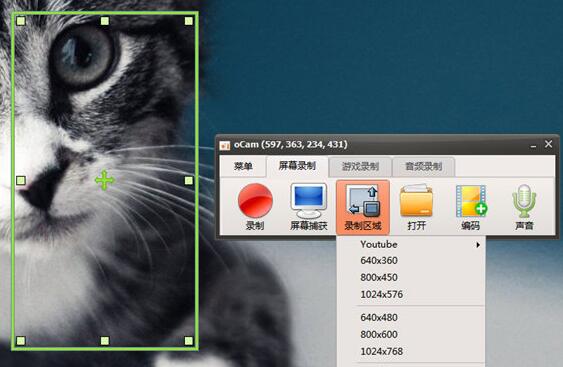Click the bottom-right handle of capture frame

coord(189,340)
